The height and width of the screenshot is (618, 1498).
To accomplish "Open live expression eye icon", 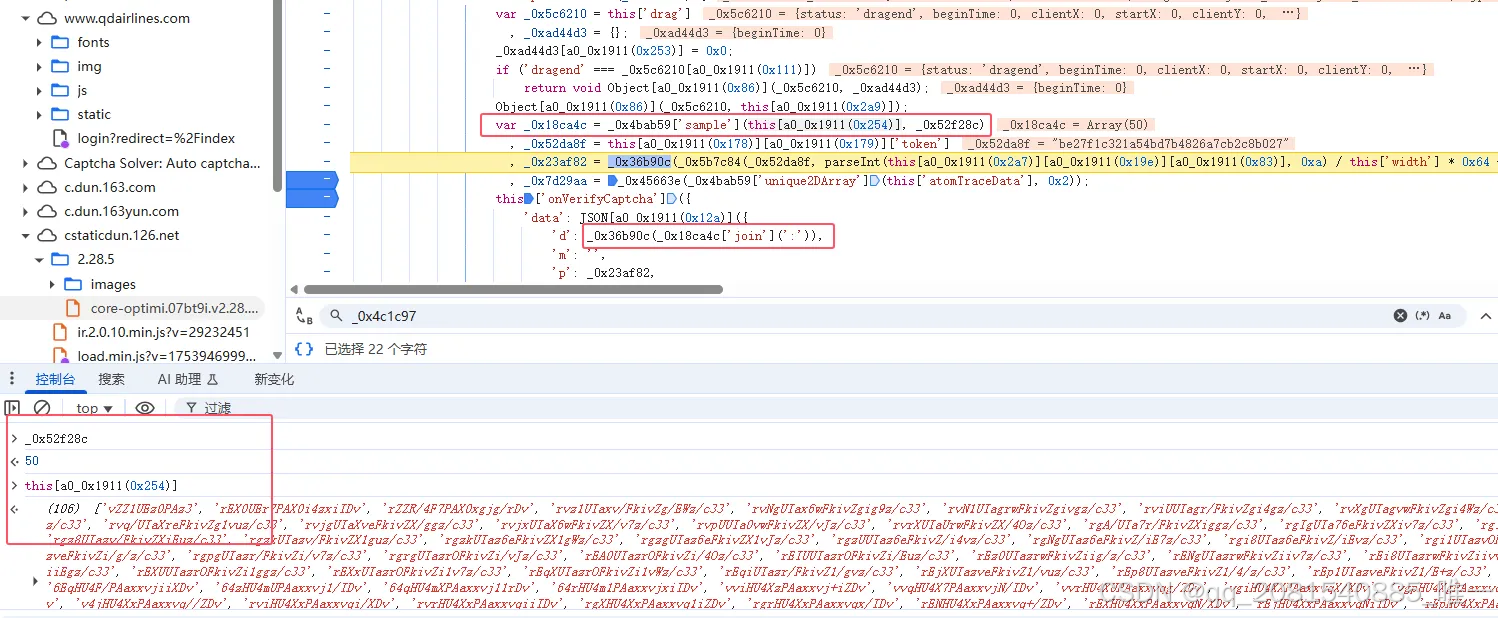I will (x=145, y=408).
